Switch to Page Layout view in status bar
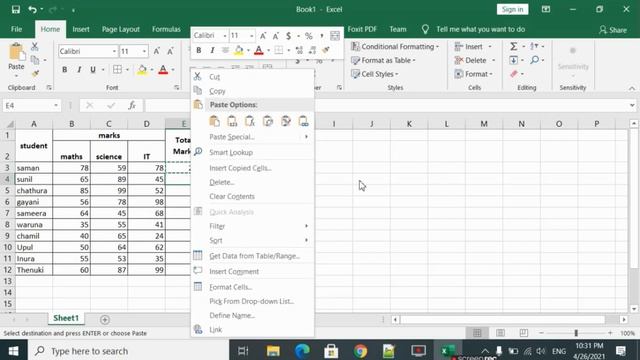This screenshot has height=360, width=640. click(x=500, y=333)
